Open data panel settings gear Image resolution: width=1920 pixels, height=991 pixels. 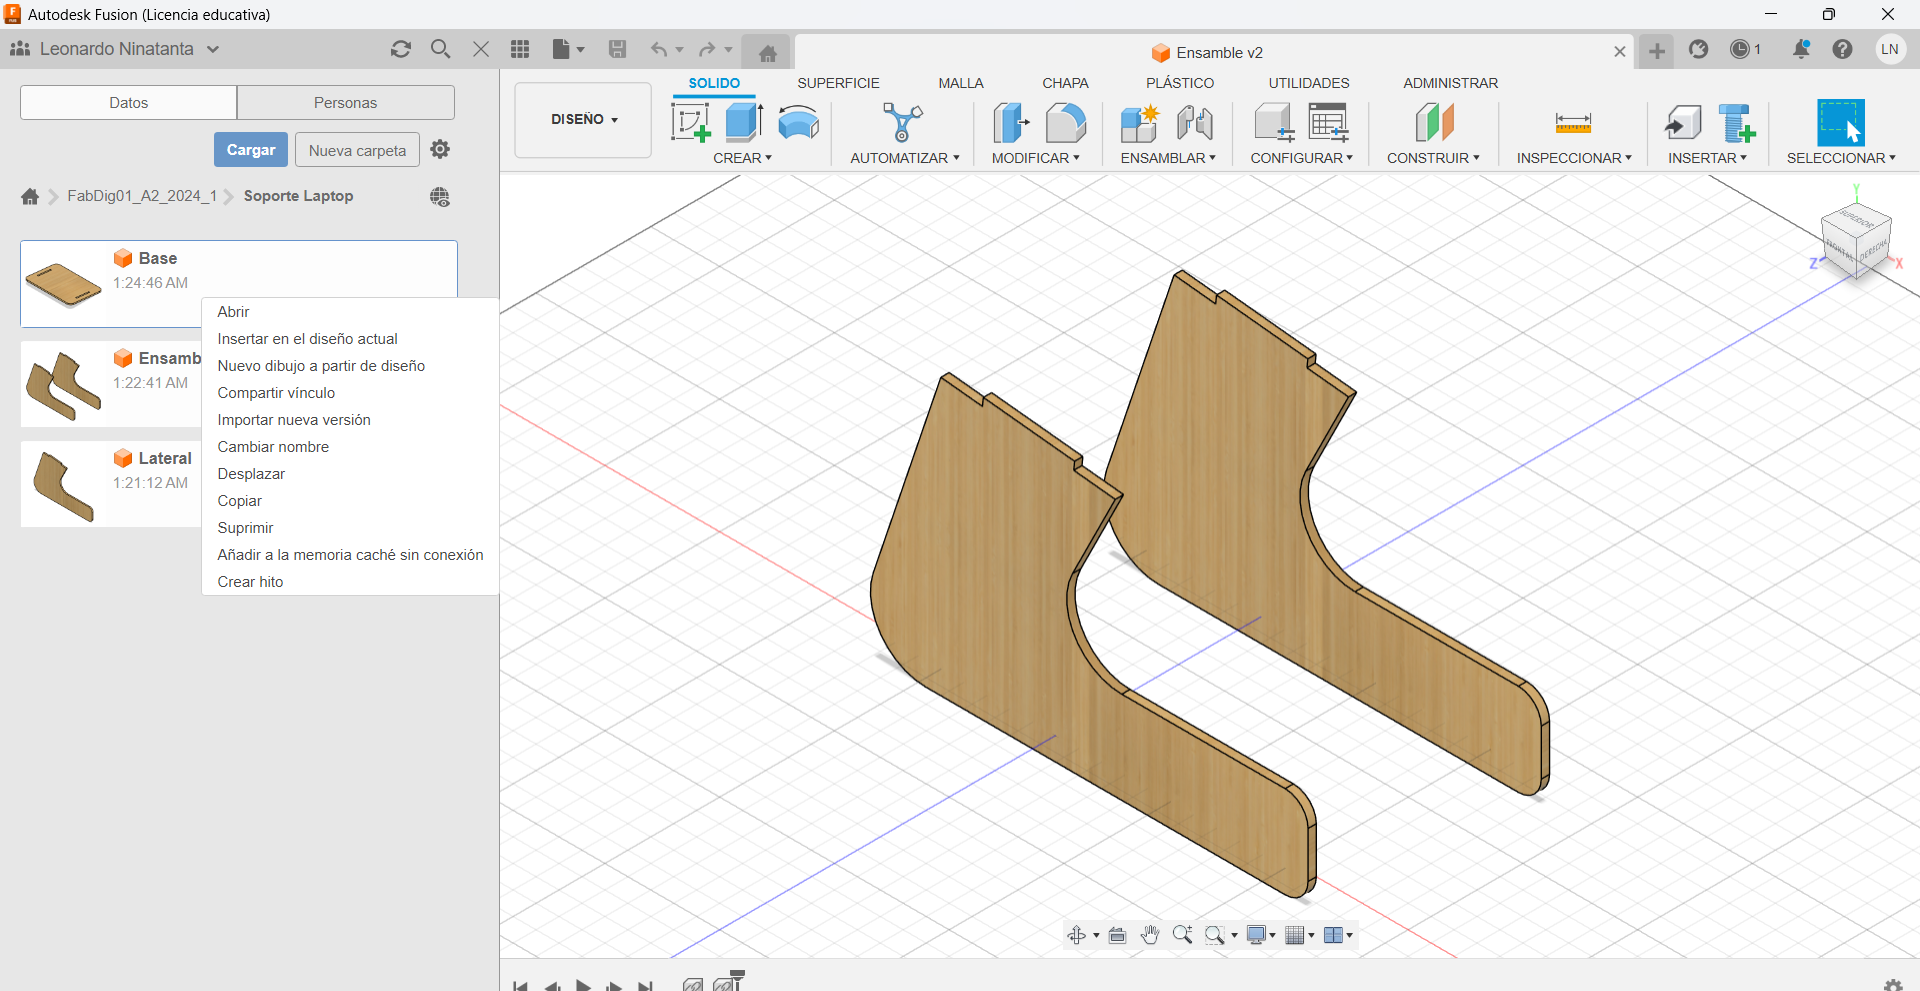[440, 149]
